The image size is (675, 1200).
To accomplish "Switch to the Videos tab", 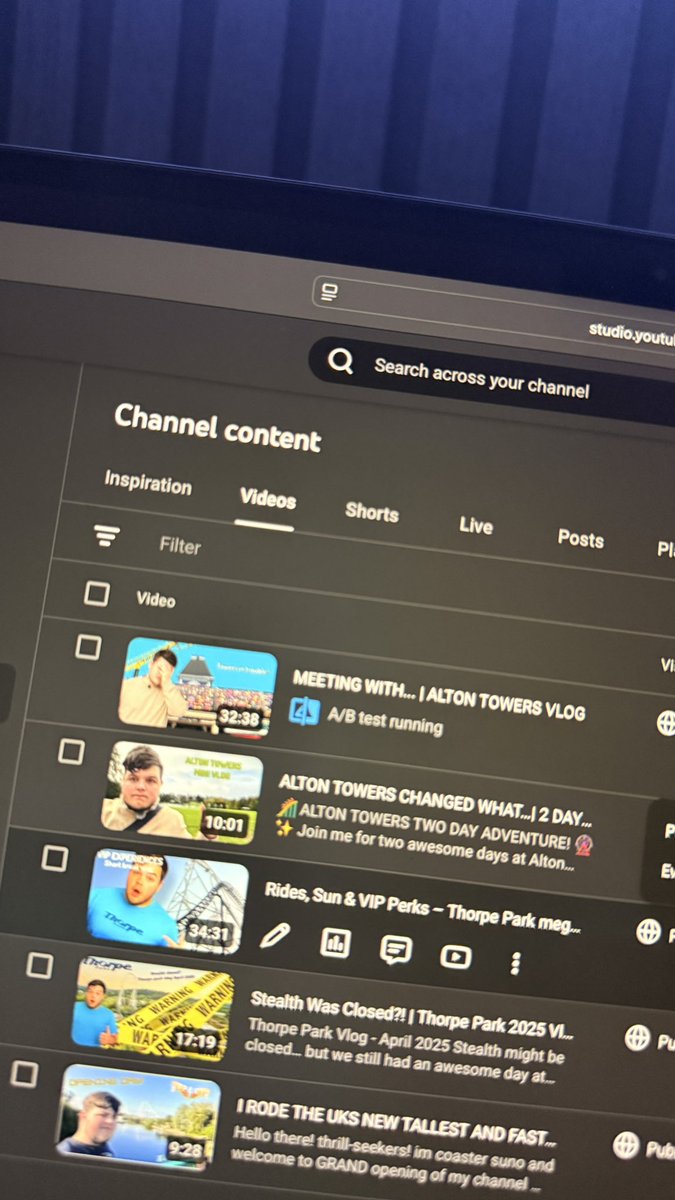I will point(268,499).
